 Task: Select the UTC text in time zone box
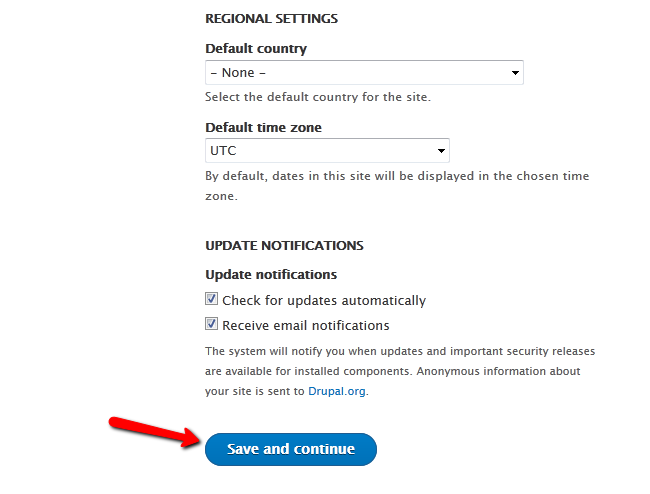(x=223, y=150)
